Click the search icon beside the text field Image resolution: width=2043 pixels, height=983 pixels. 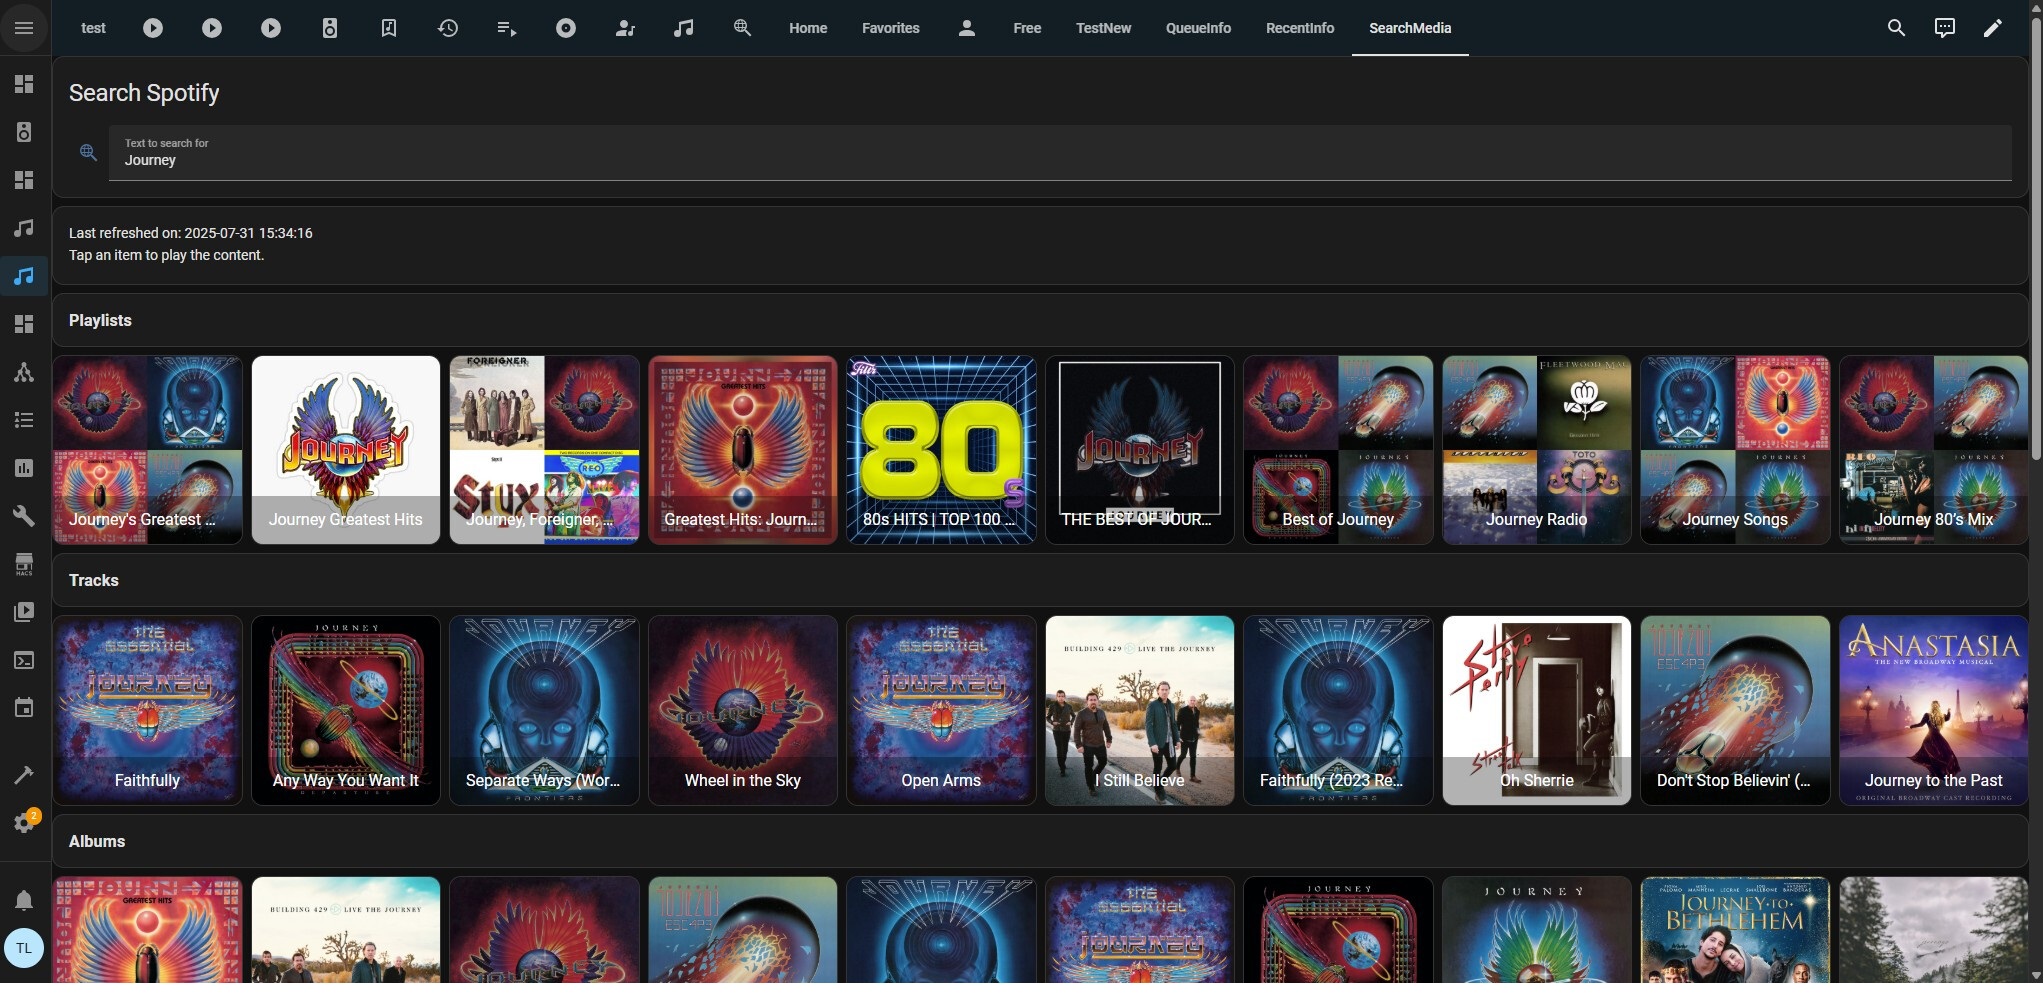click(88, 152)
